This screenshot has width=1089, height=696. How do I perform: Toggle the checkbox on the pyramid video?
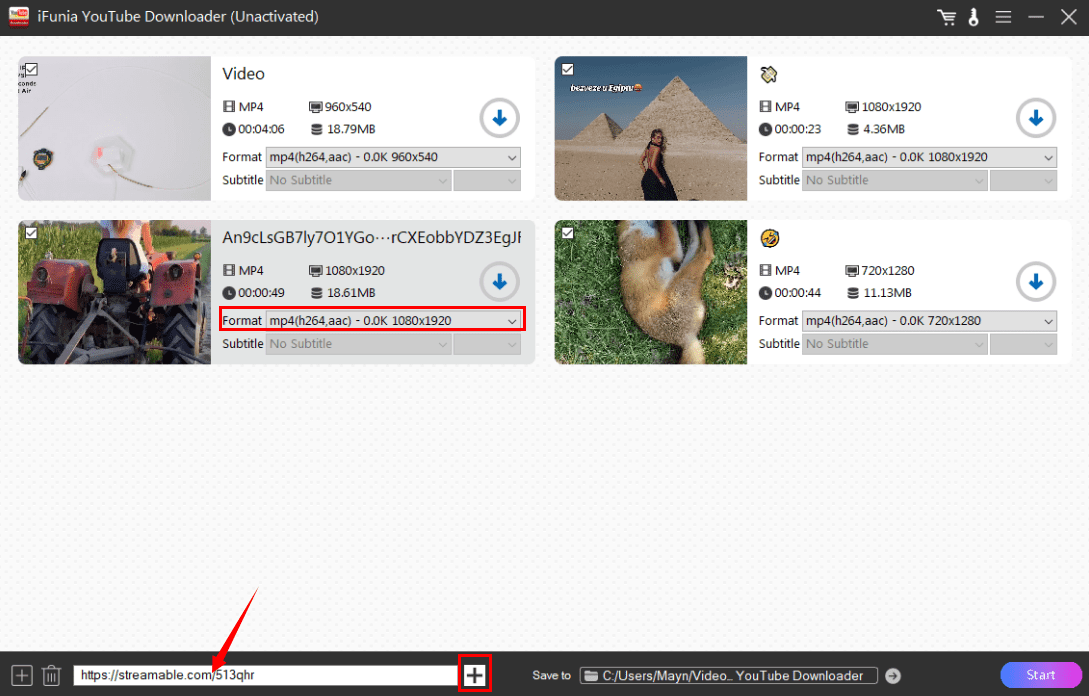(x=568, y=69)
